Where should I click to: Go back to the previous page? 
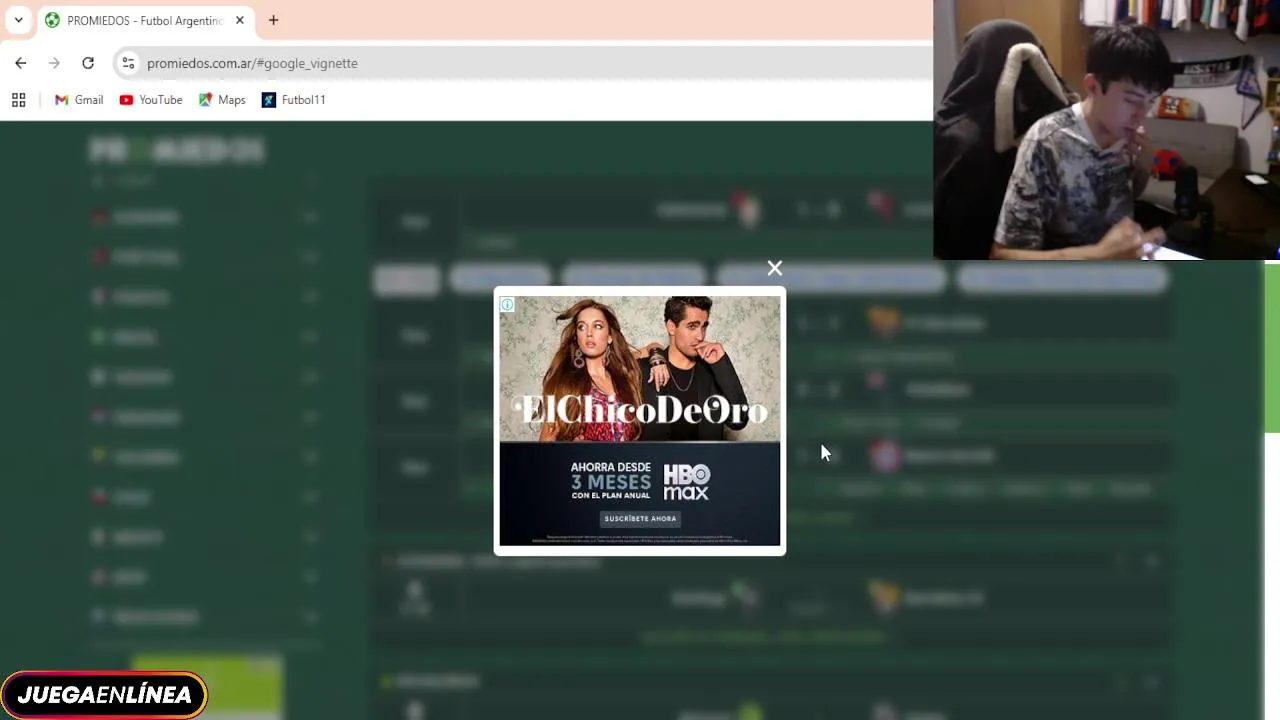pyautogui.click(x=21, y=63)
